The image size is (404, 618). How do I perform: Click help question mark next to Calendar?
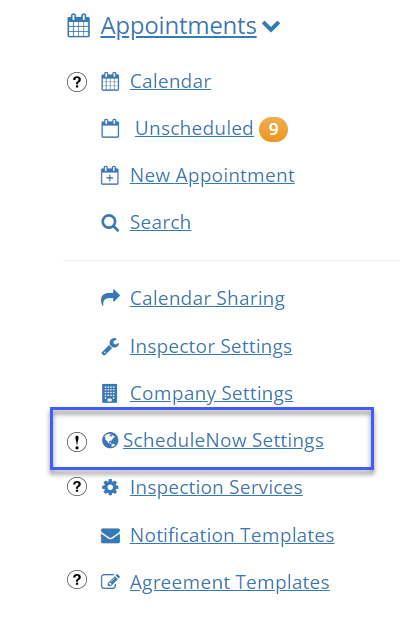coord(77,82)
